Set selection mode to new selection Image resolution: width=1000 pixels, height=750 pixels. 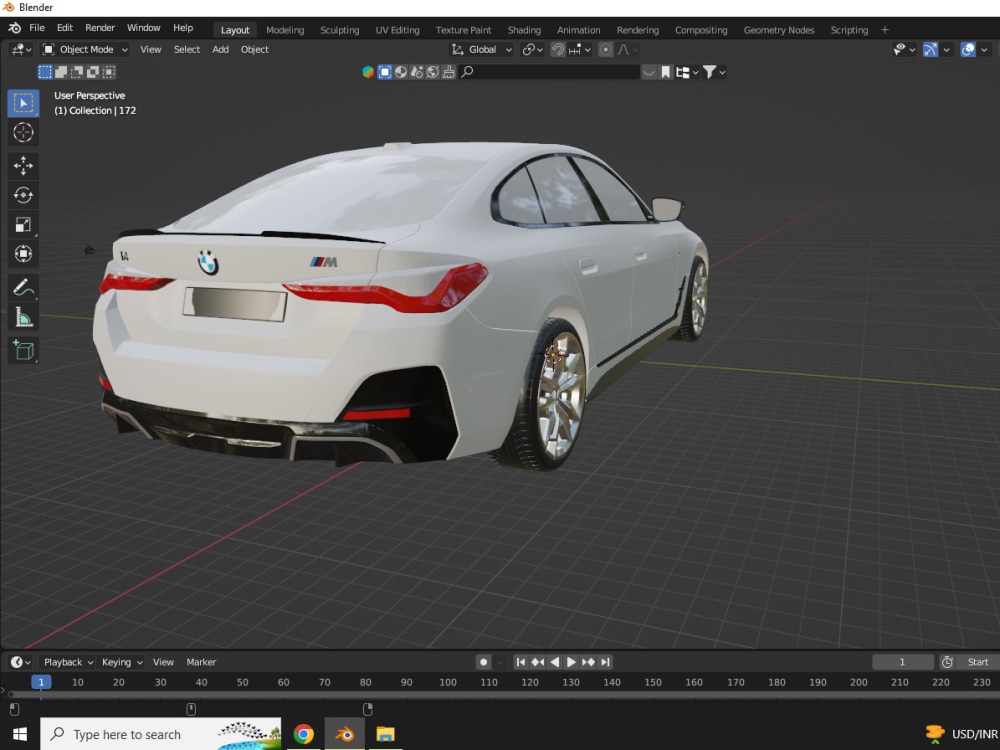[x=45, y=72]
